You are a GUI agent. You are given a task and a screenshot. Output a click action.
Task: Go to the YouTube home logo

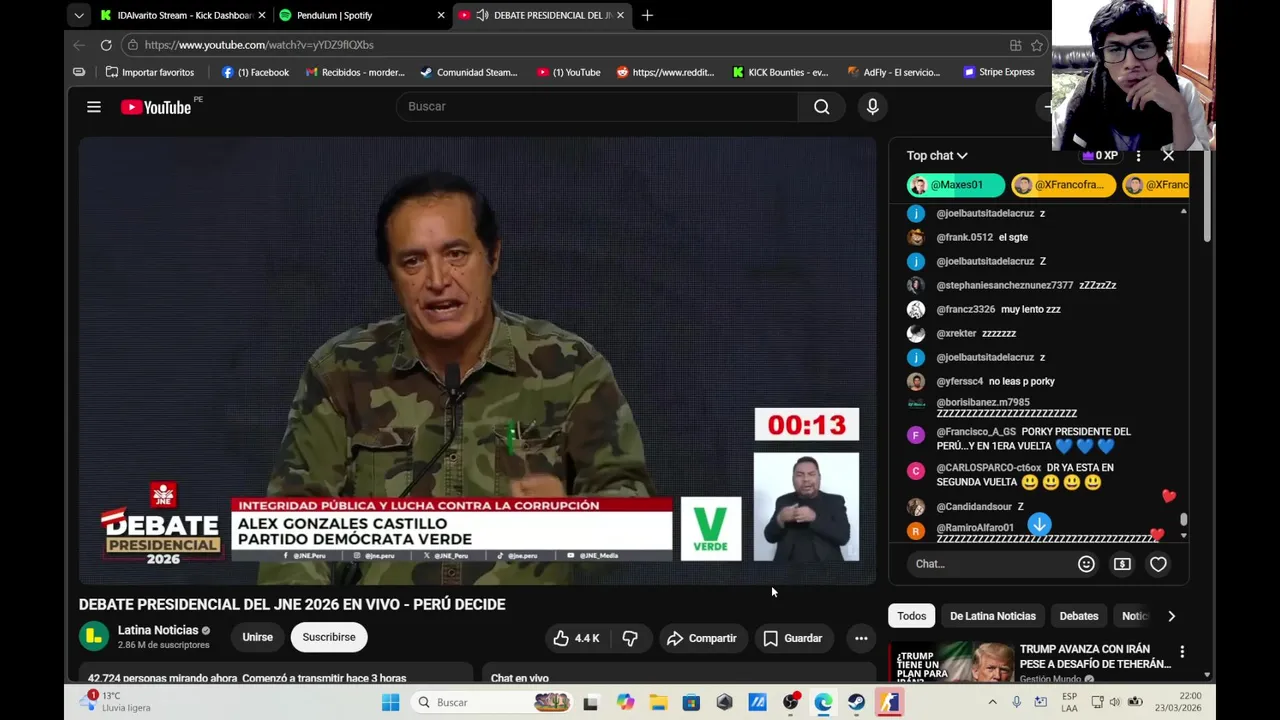pos(156,107)
